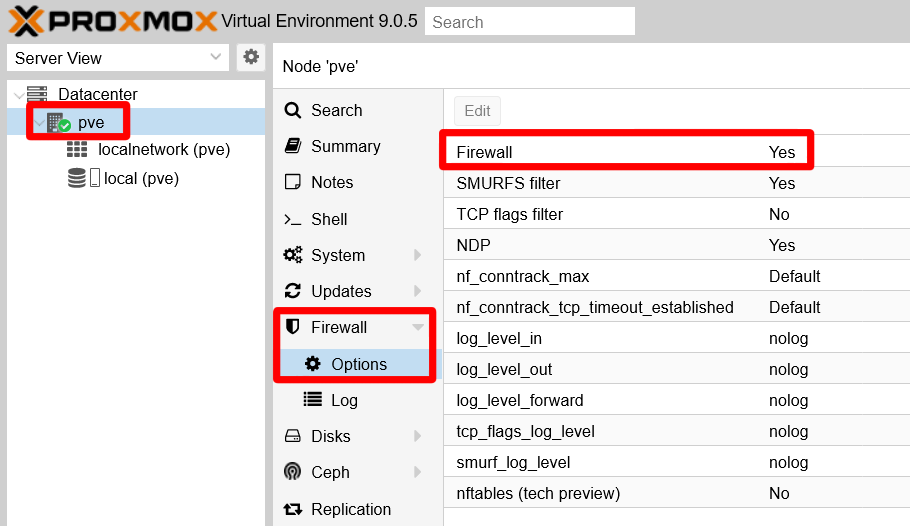Click the TCP flags filter value No
910x526 pixels.
(779, 214)
